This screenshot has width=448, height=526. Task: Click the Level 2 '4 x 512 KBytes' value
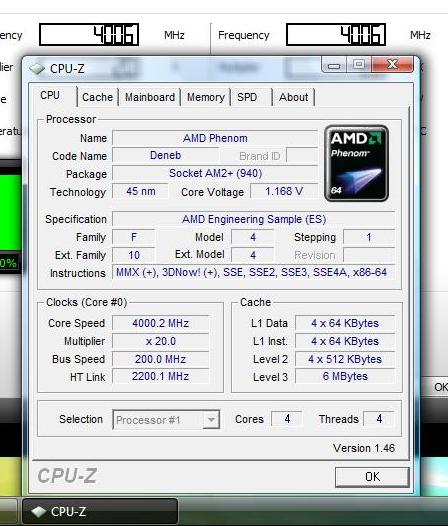point(345,359)
